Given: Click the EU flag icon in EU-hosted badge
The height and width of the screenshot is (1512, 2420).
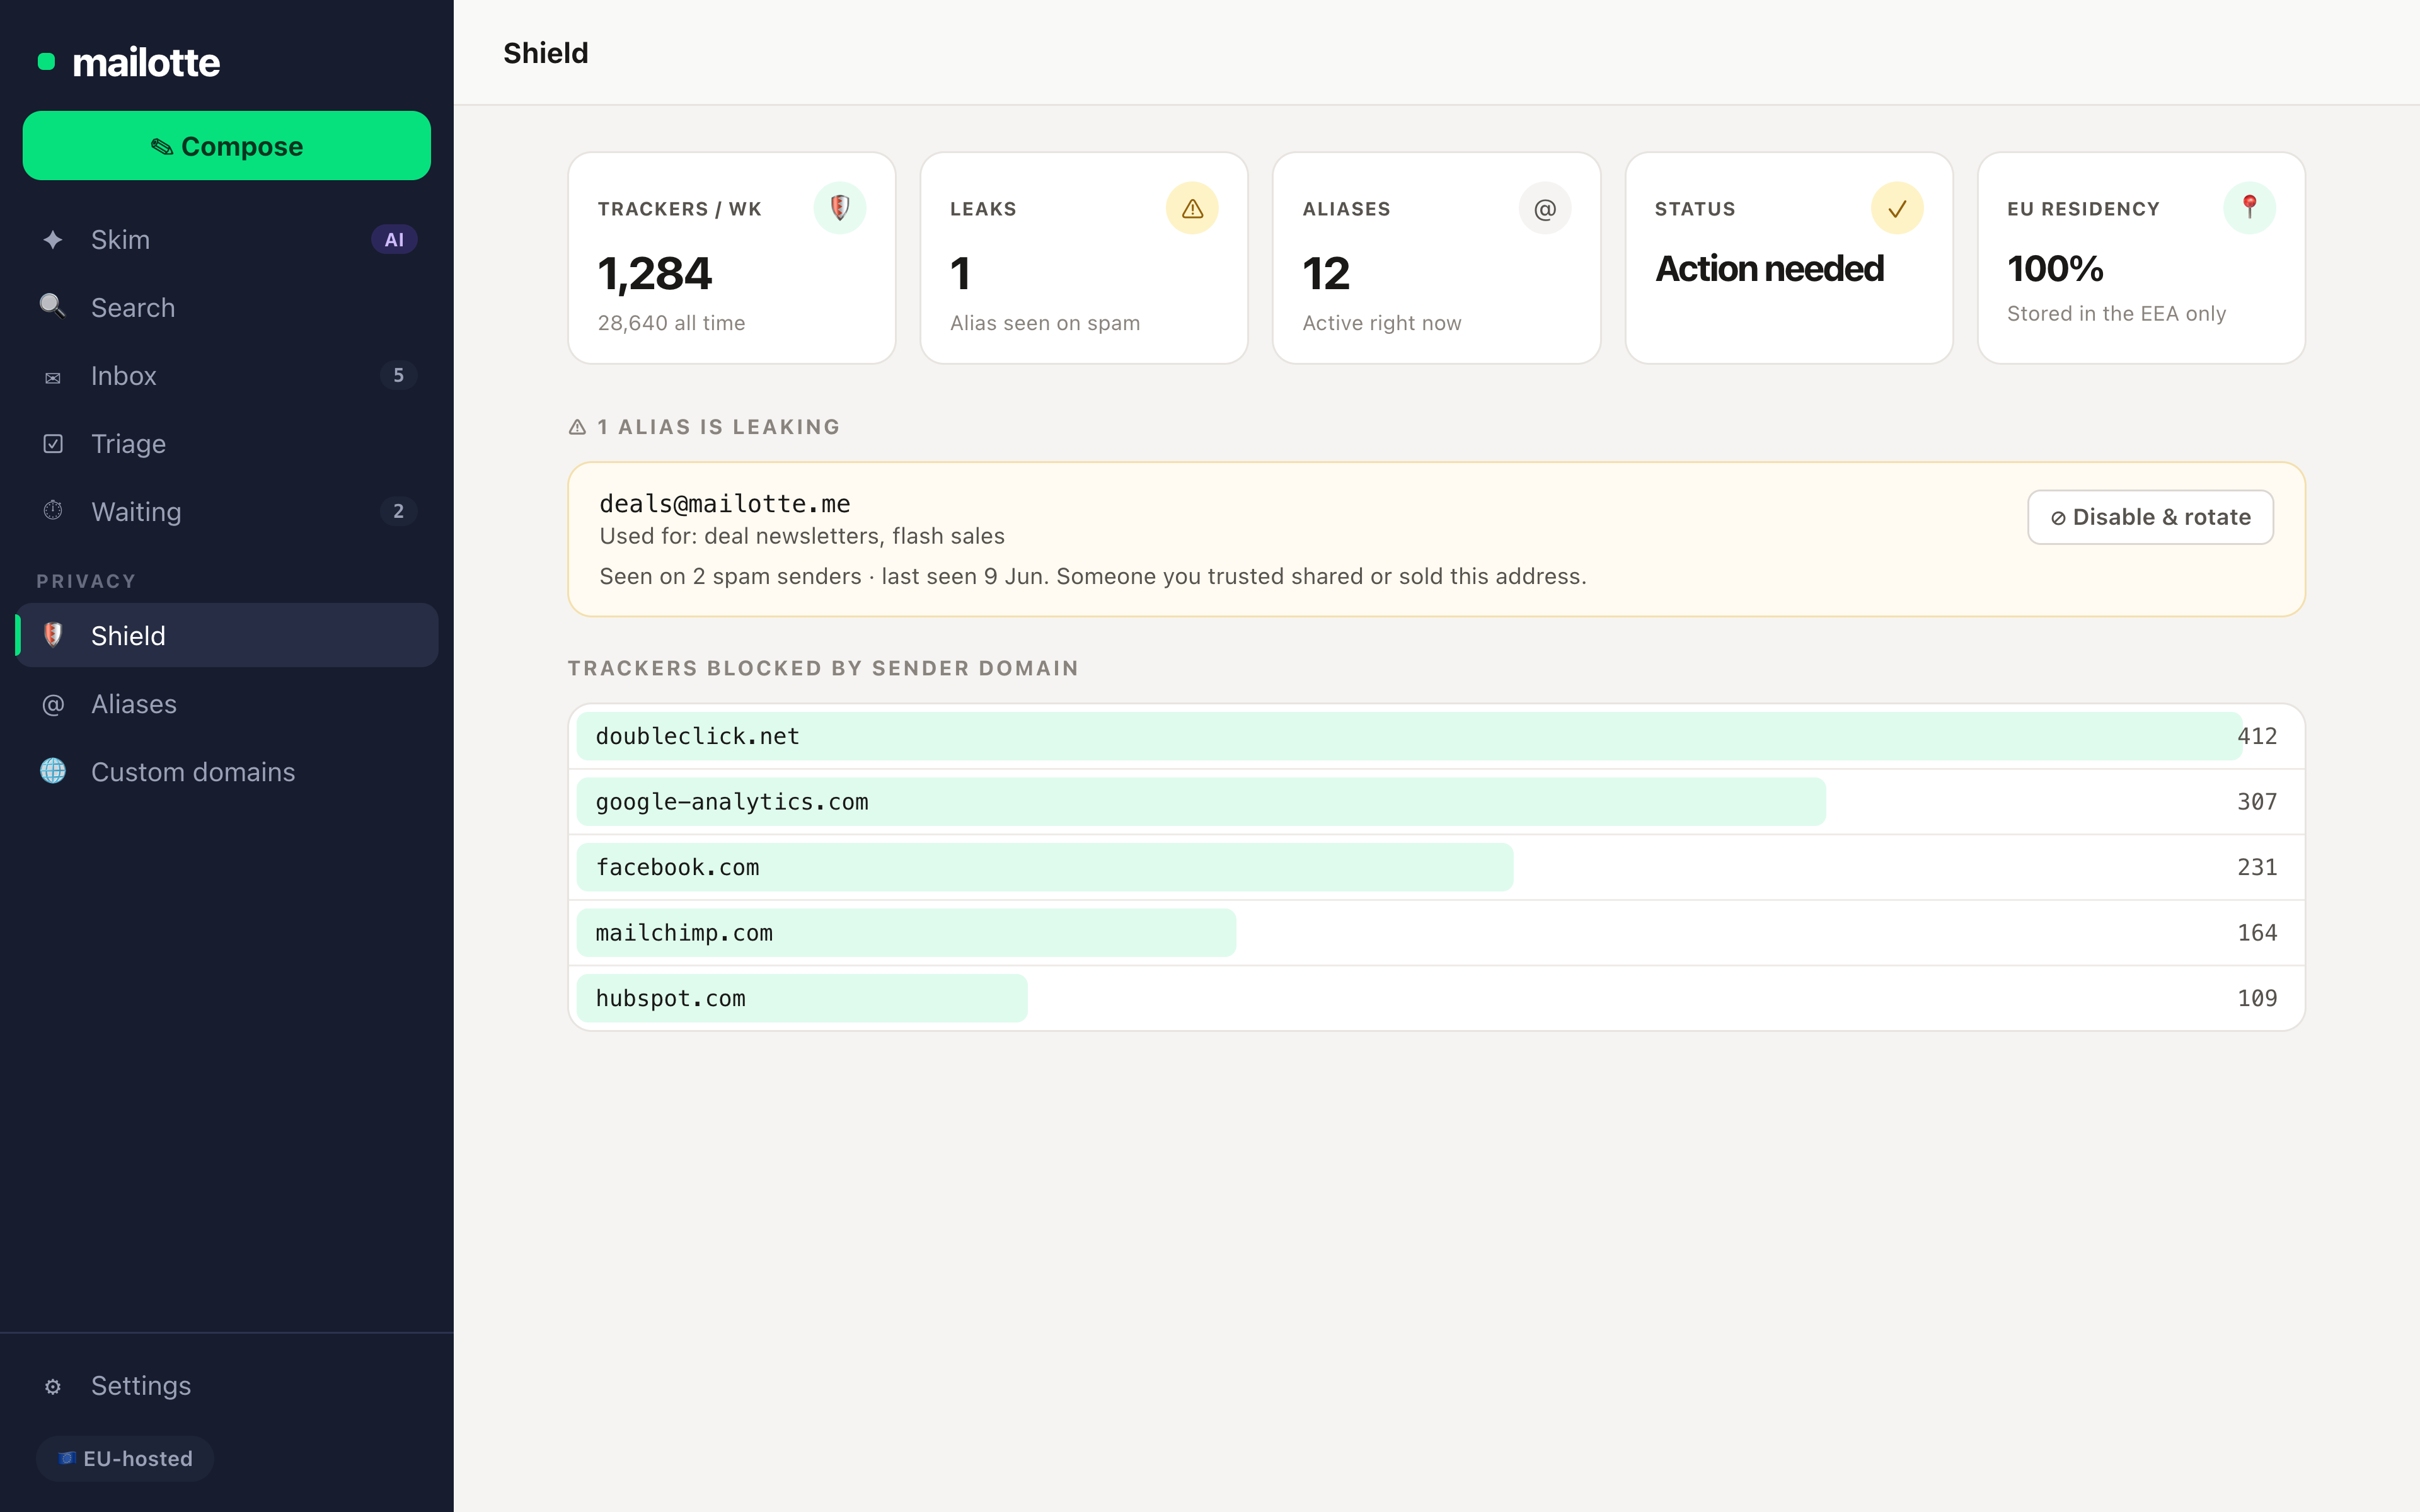Looking at the screenshot, I should click(x=67, y=1459).
